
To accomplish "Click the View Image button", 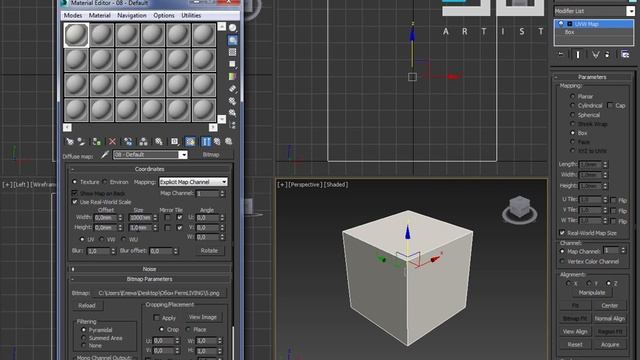I will tap(203, 317).
